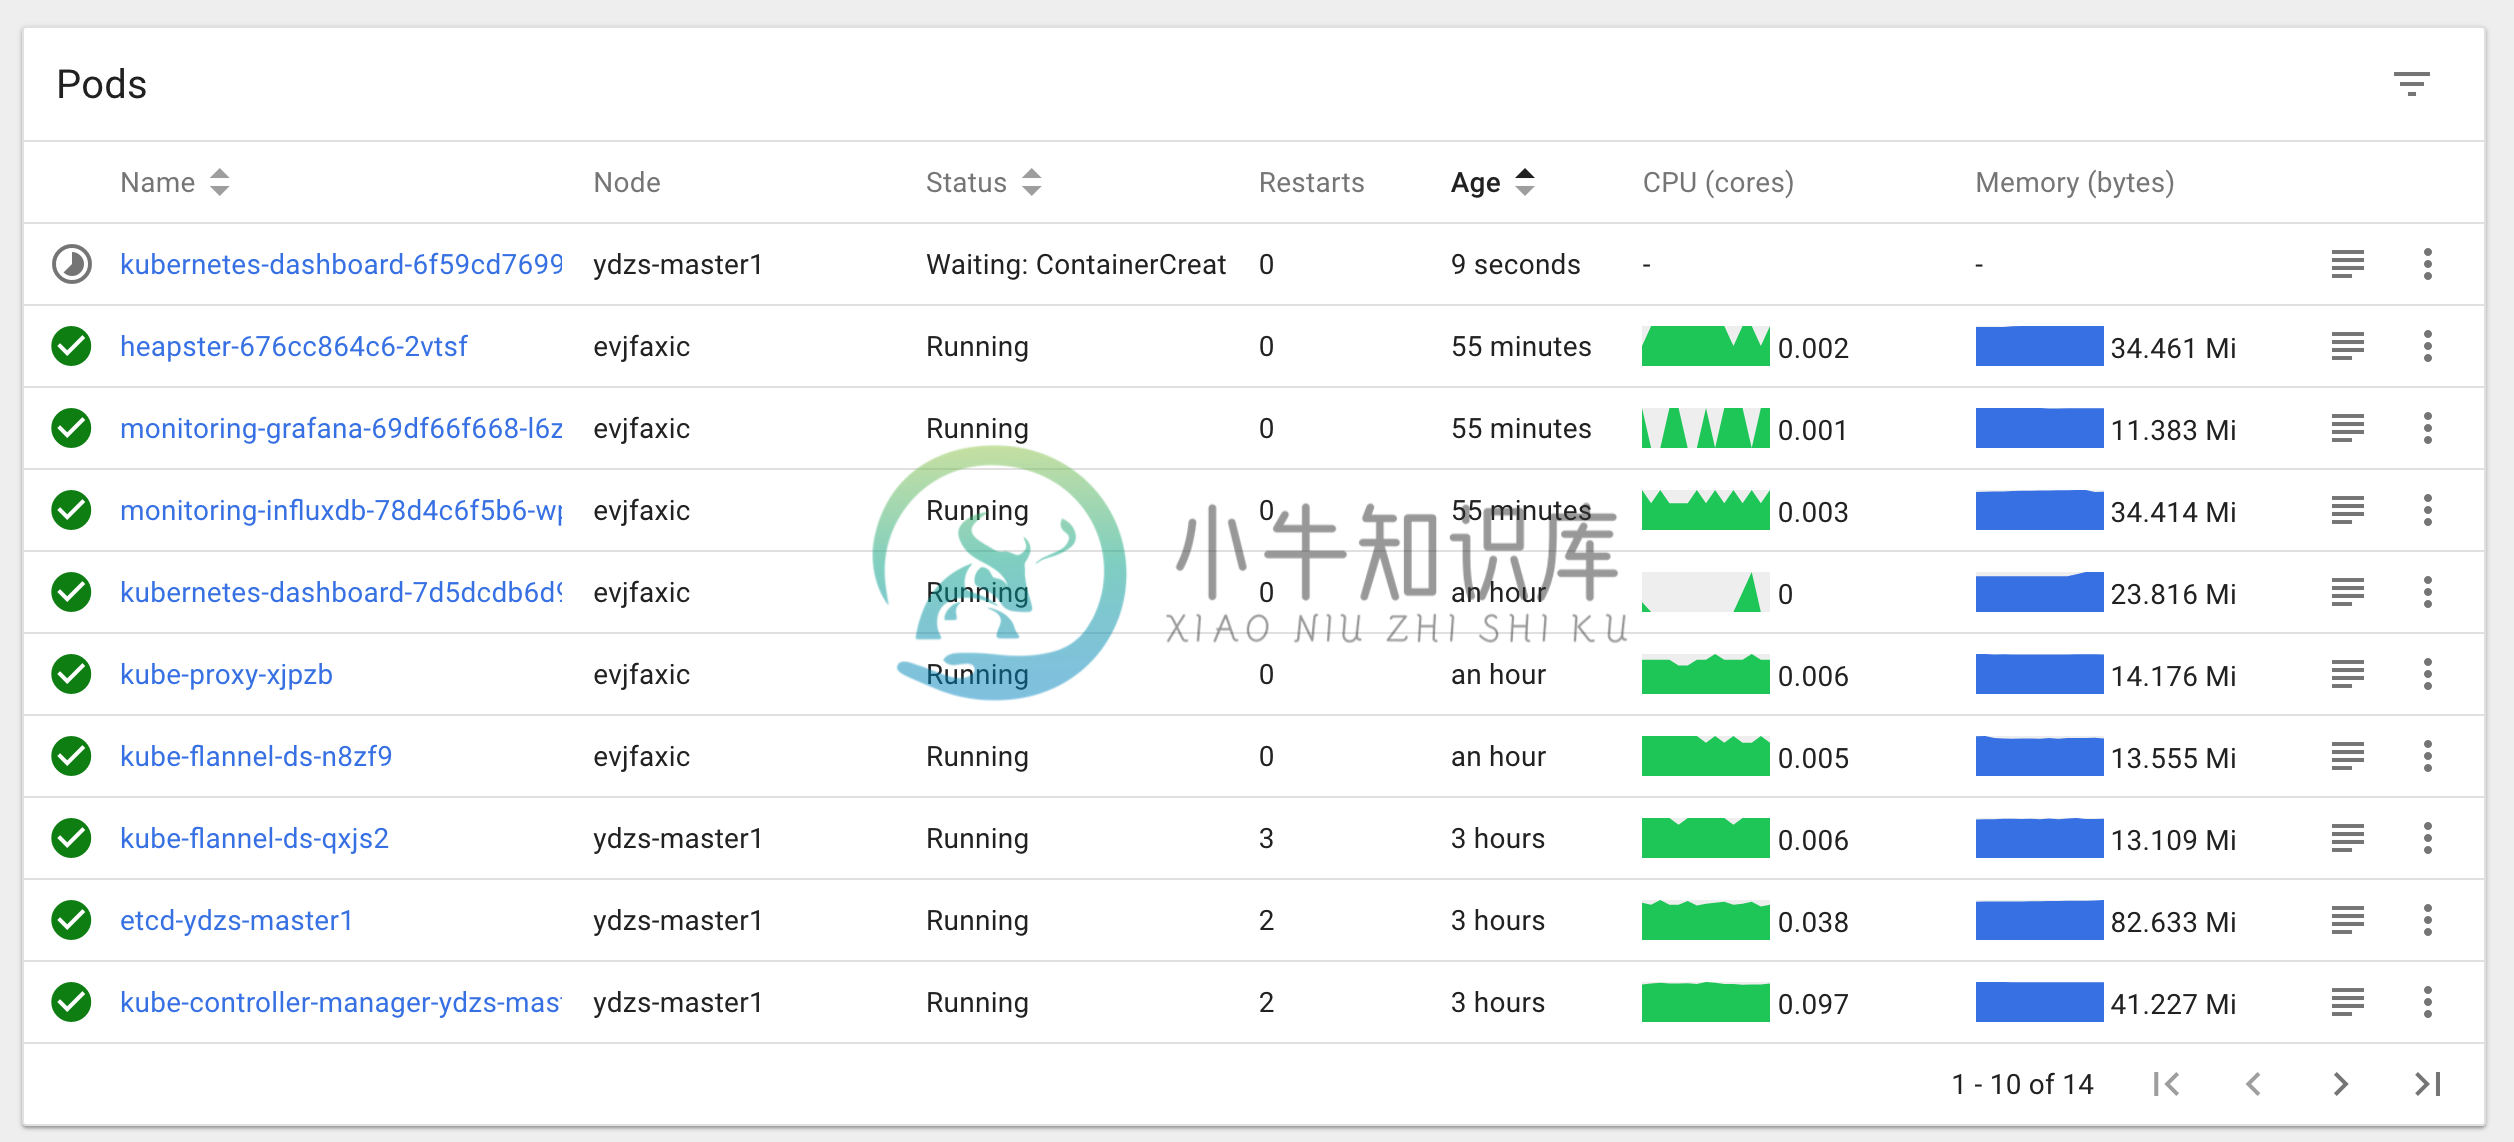Click kube-proxy-xjpzb CPU usage sparkline
The image size is (2514, 1142).
[1705, 674]
